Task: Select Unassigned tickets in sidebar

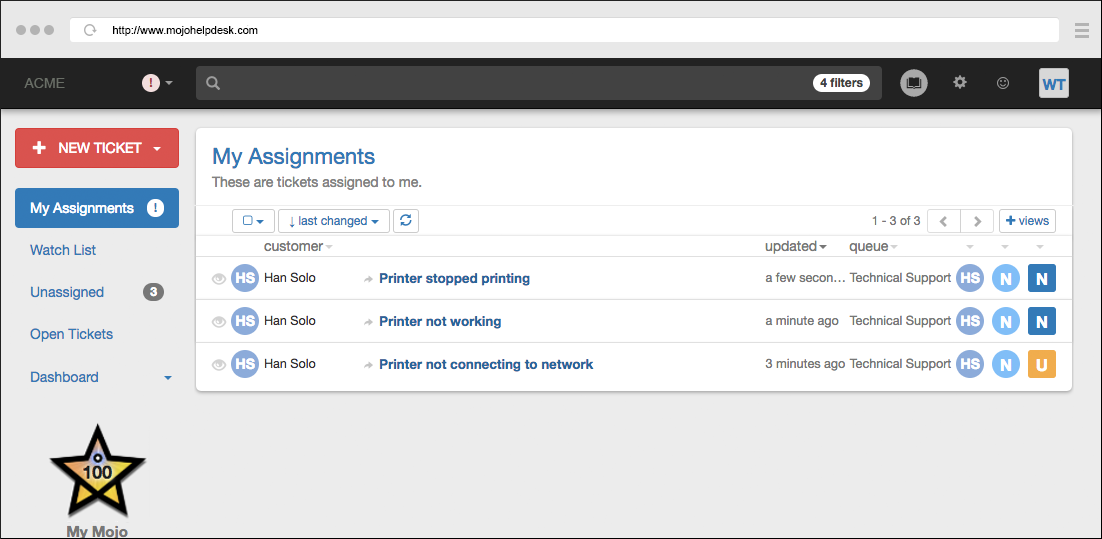Action: 67,292
